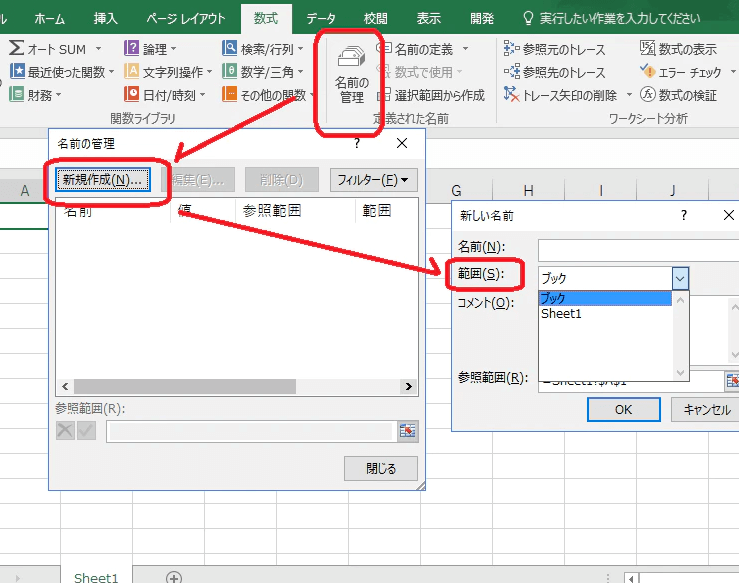Select the Sheet1 worksheet tab
739x583 pixels.
click(x=96, y=577)
